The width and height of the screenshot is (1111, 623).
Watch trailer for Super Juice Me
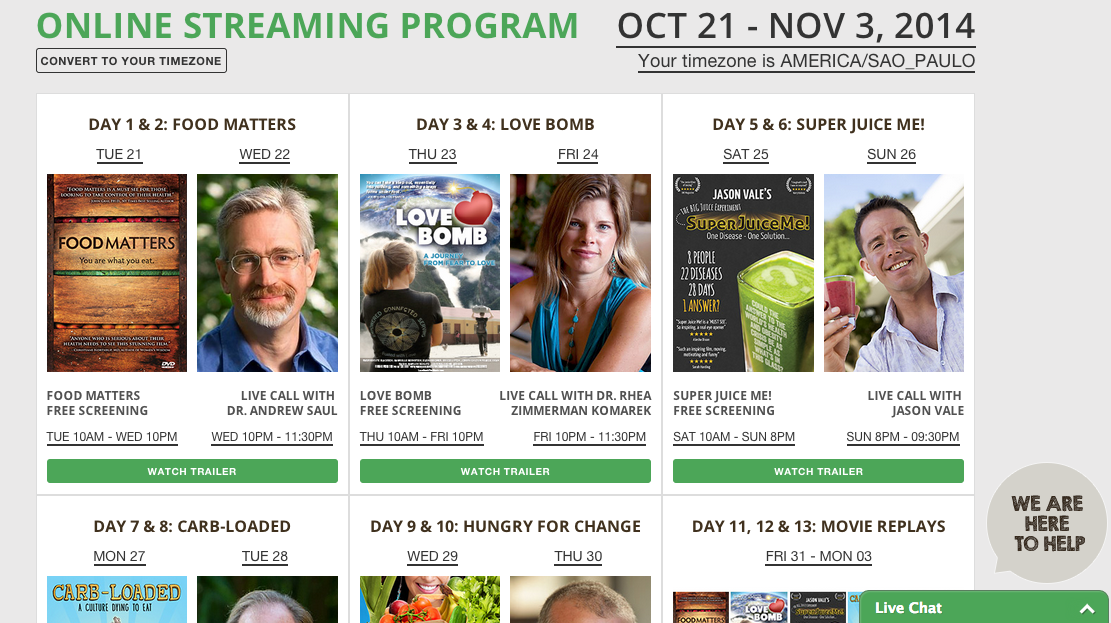click(818, 471)
